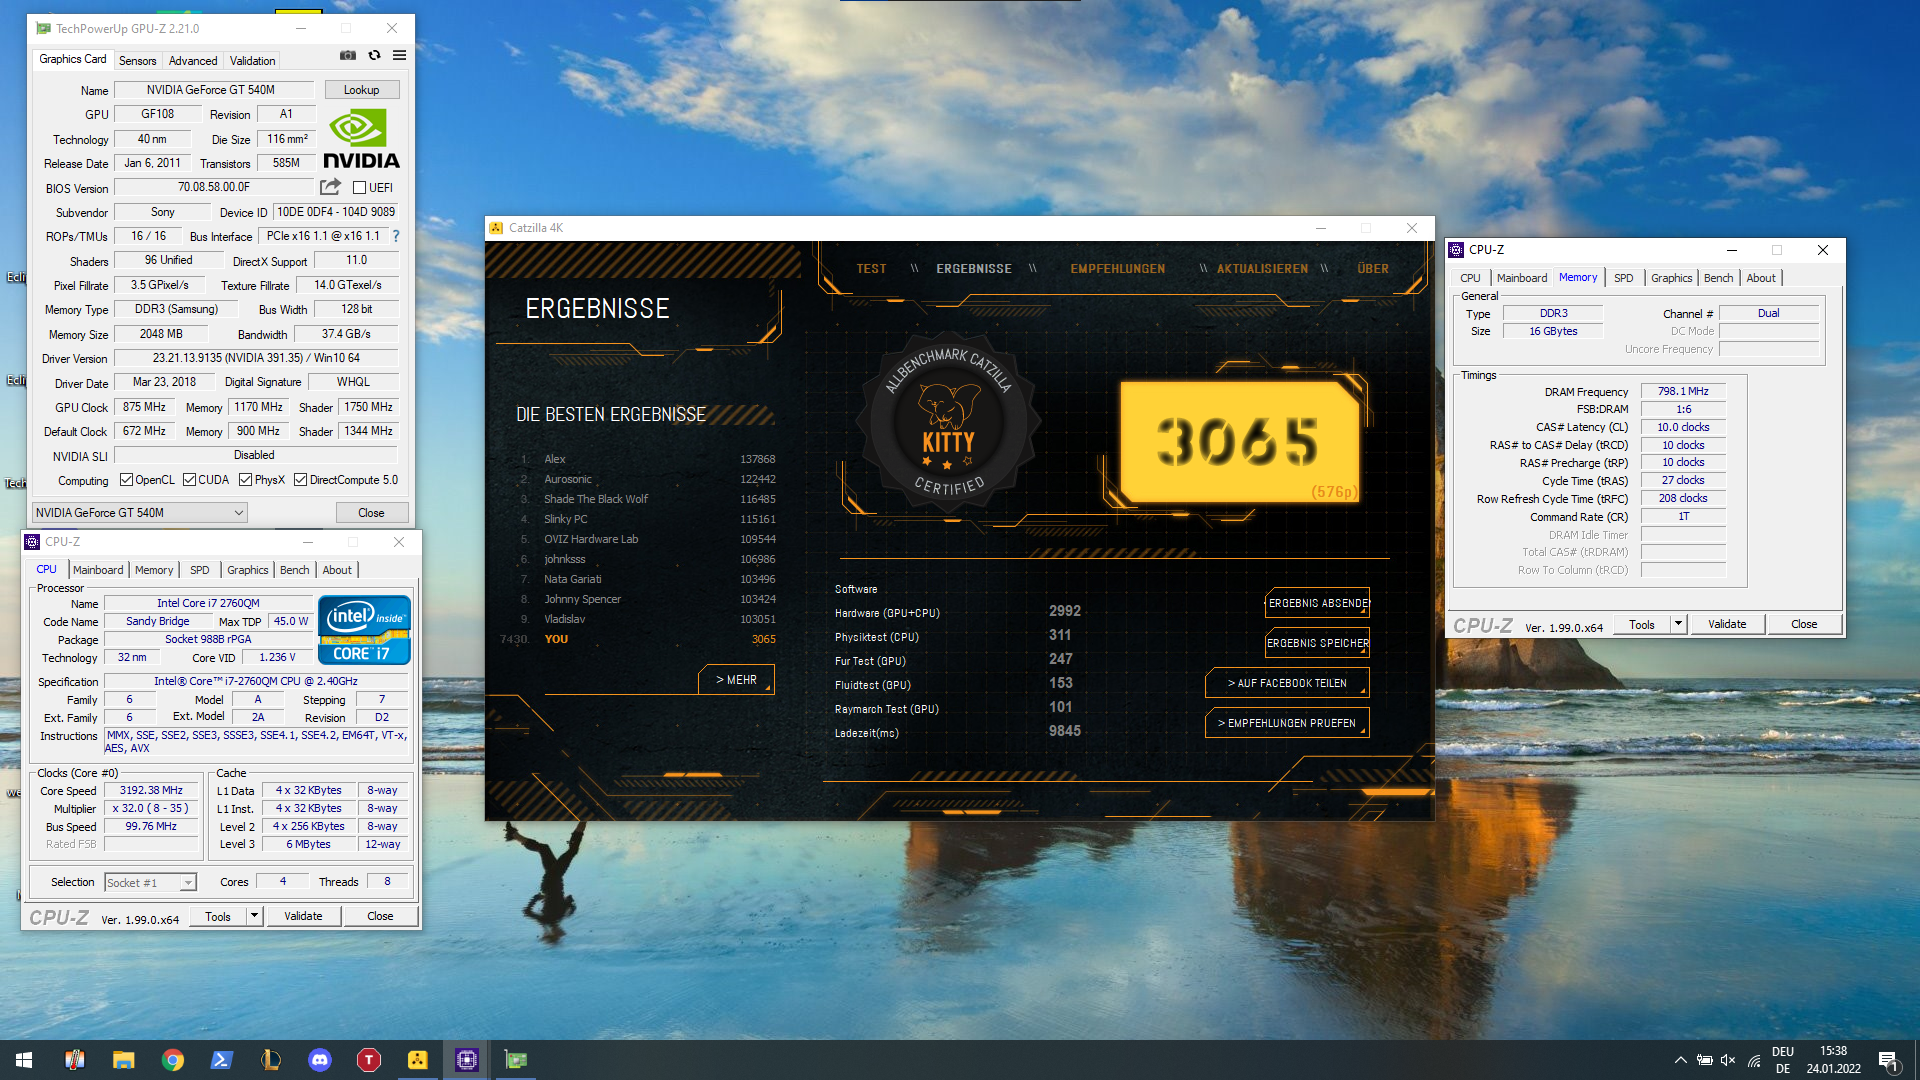Viewport: 1920px width, 1080px height.
Task: Toggle the PhysX checkbox
Action: 245,480
